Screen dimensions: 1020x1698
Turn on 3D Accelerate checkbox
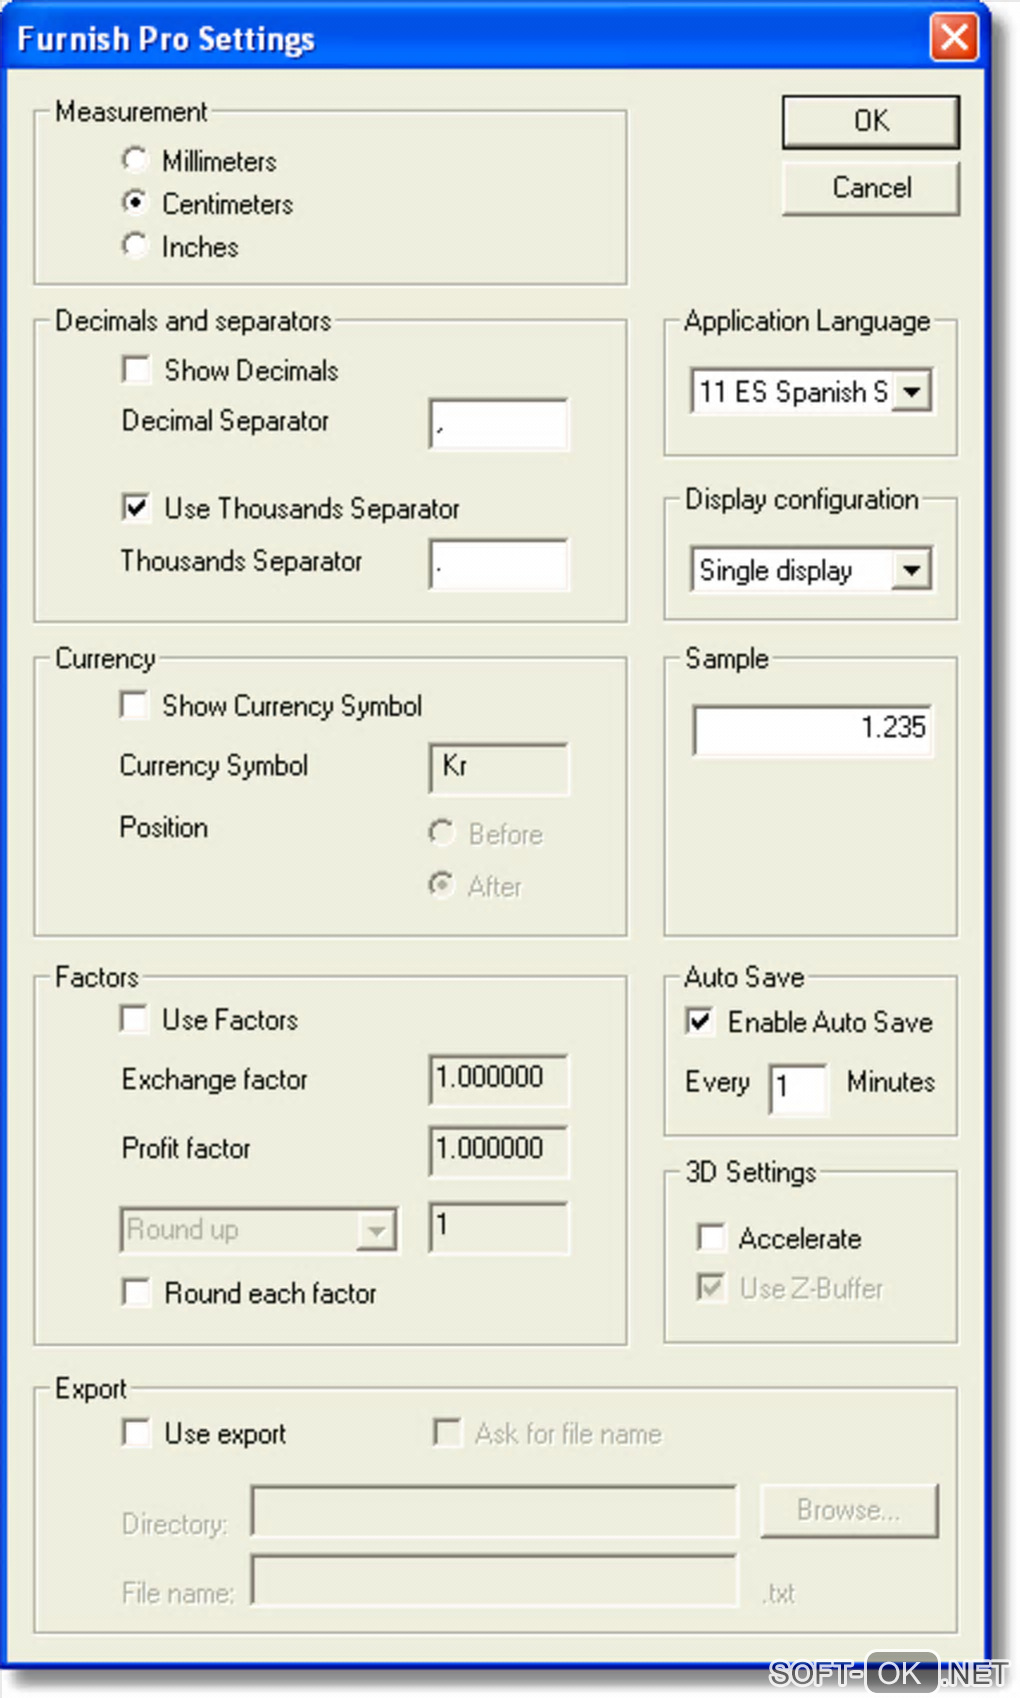711,1238
